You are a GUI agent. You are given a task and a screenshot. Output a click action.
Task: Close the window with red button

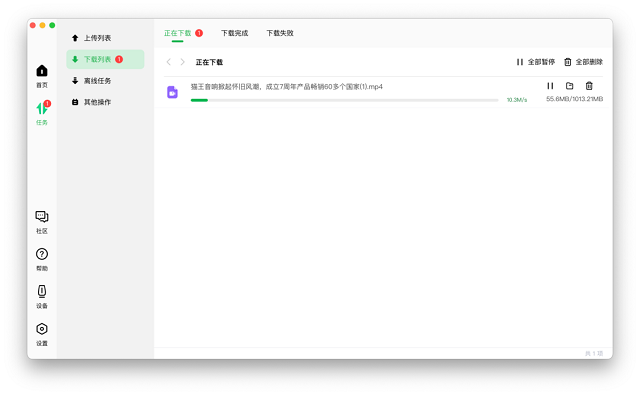tap(33, 25)
